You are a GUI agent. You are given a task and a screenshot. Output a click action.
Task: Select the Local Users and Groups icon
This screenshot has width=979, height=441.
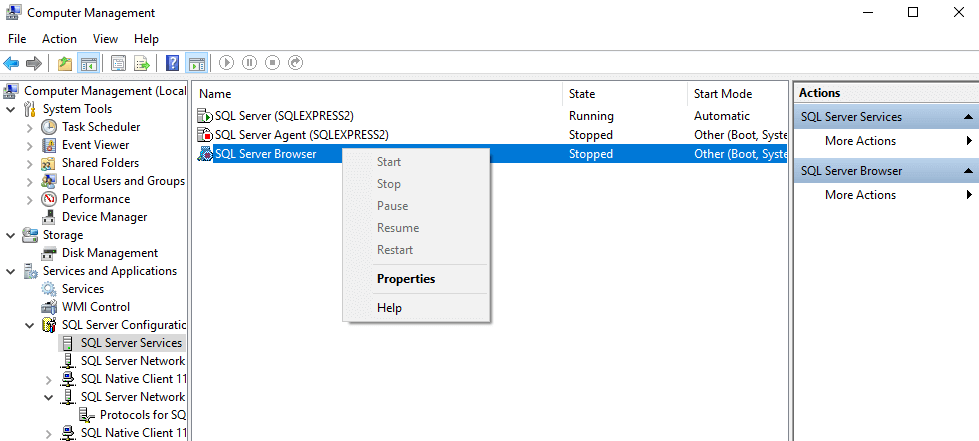click(x=49, y=181)
